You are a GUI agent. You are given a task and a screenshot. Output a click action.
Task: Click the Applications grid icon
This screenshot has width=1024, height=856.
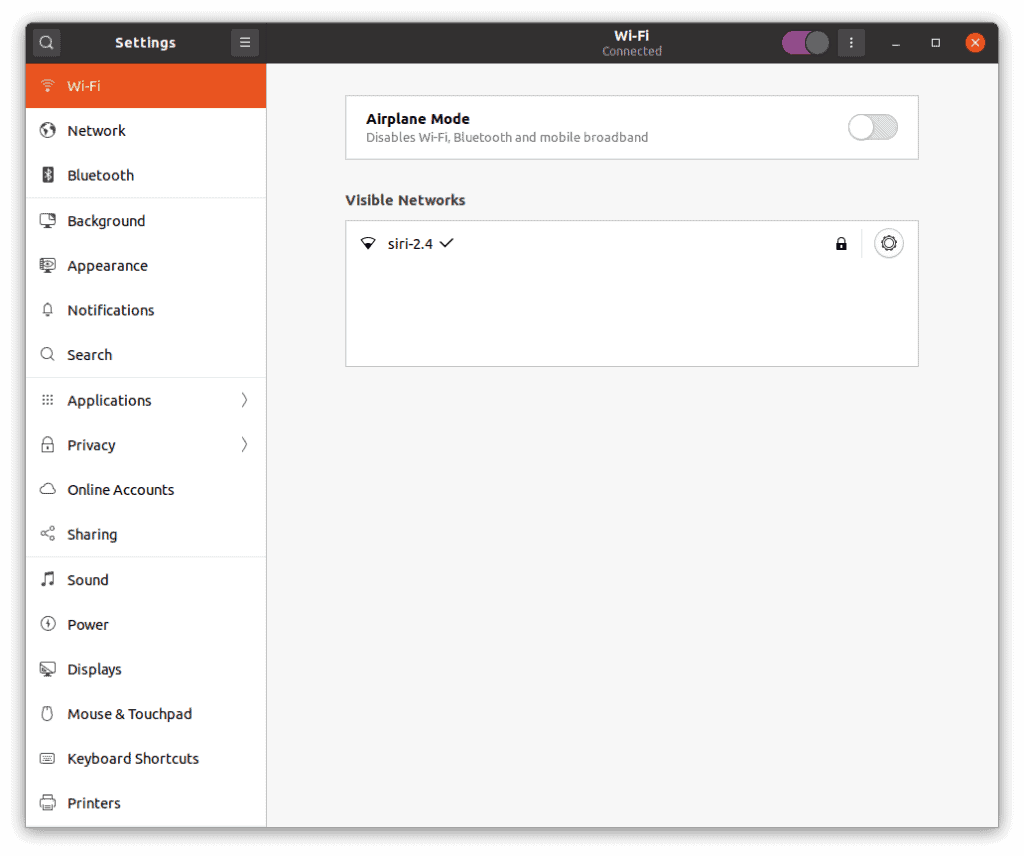click(x=47, y=400)
